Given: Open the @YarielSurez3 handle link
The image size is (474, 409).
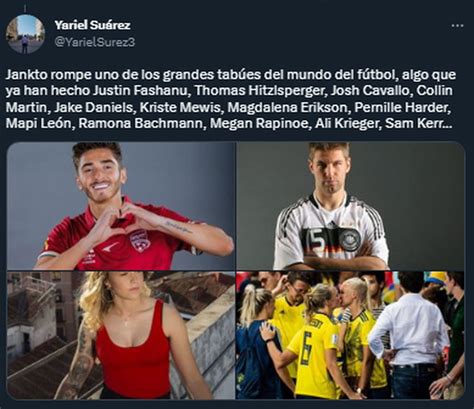Looking at the screenshot, I should point(95,42).
